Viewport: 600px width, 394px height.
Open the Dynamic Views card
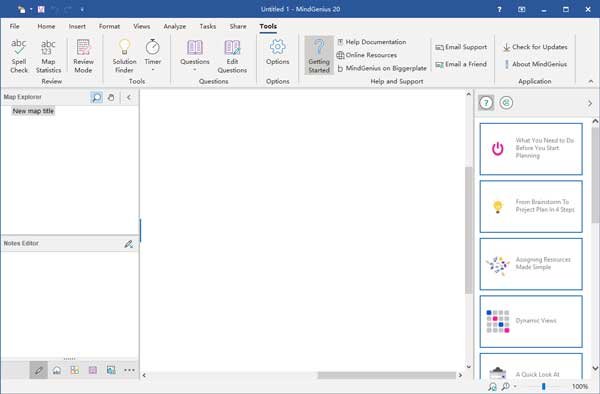click(x=531, y=321)
